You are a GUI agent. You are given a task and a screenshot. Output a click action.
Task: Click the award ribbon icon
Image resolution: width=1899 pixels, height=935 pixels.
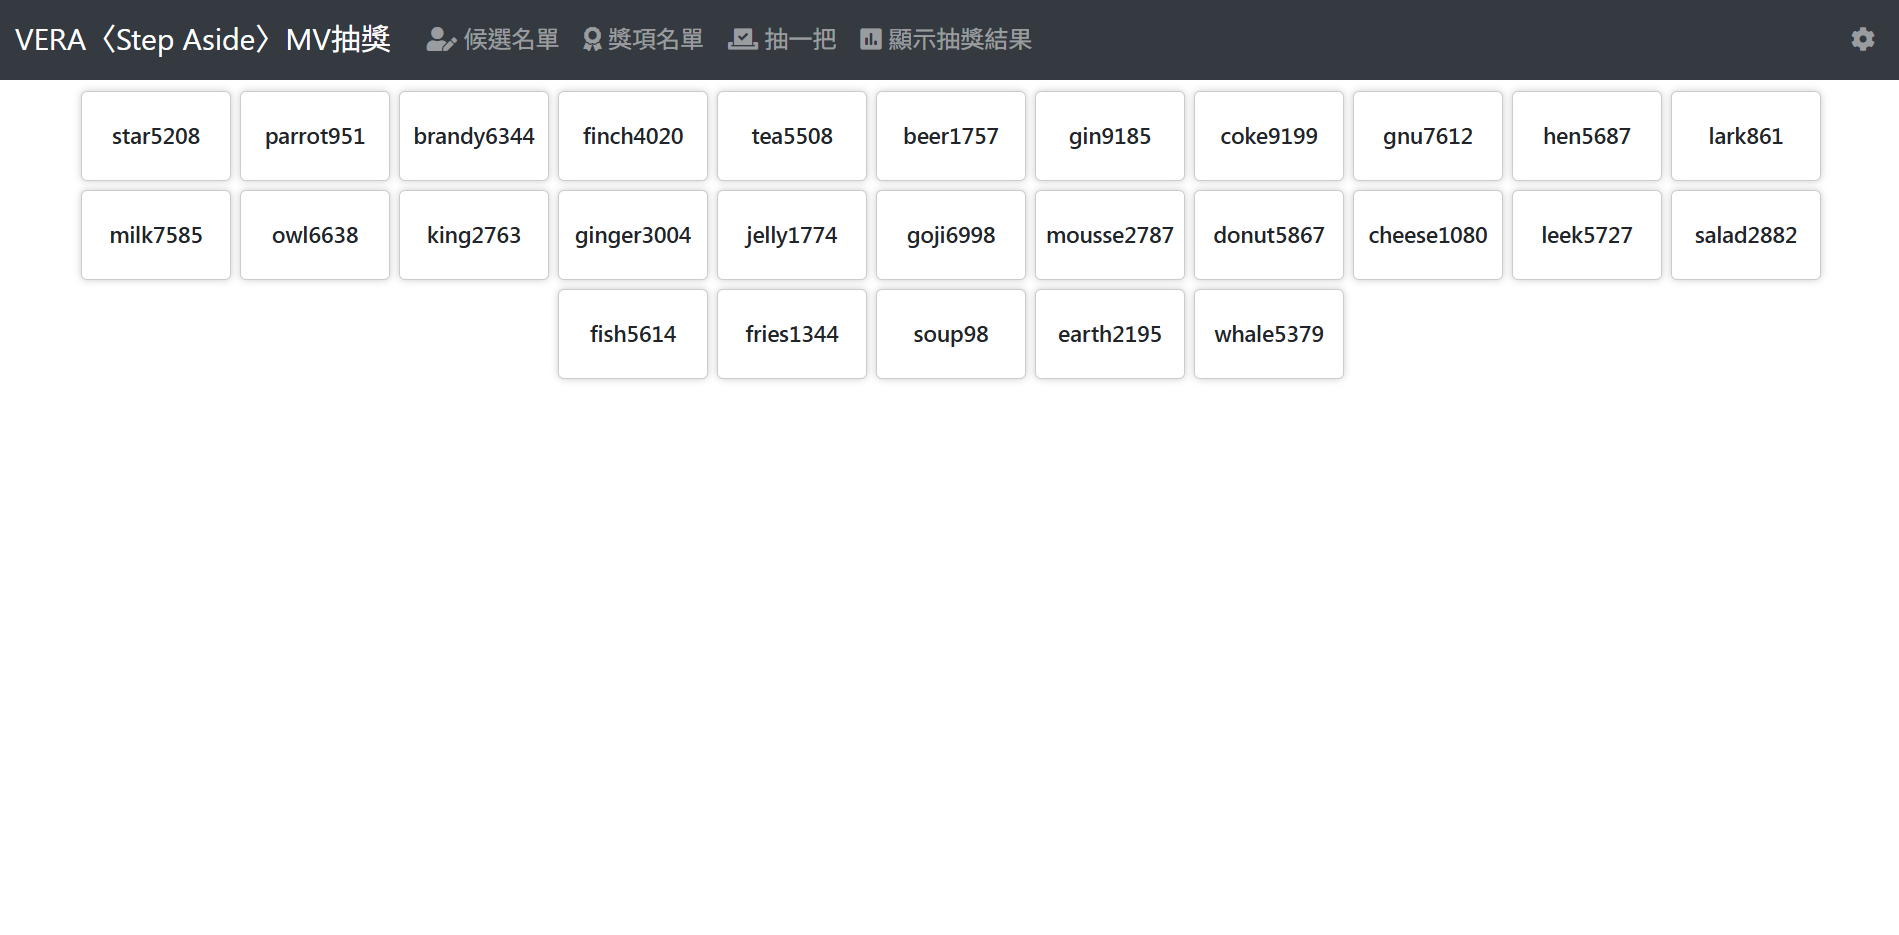(592, 39)
